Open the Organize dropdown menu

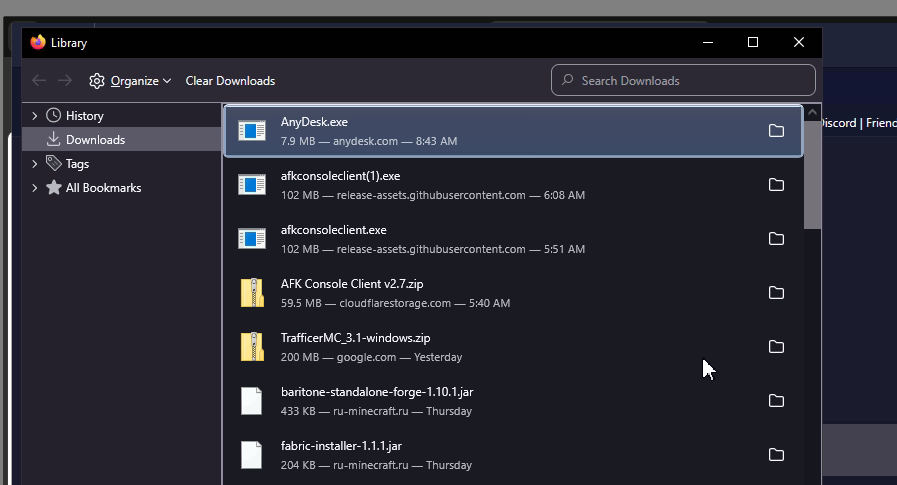(130, 81)
